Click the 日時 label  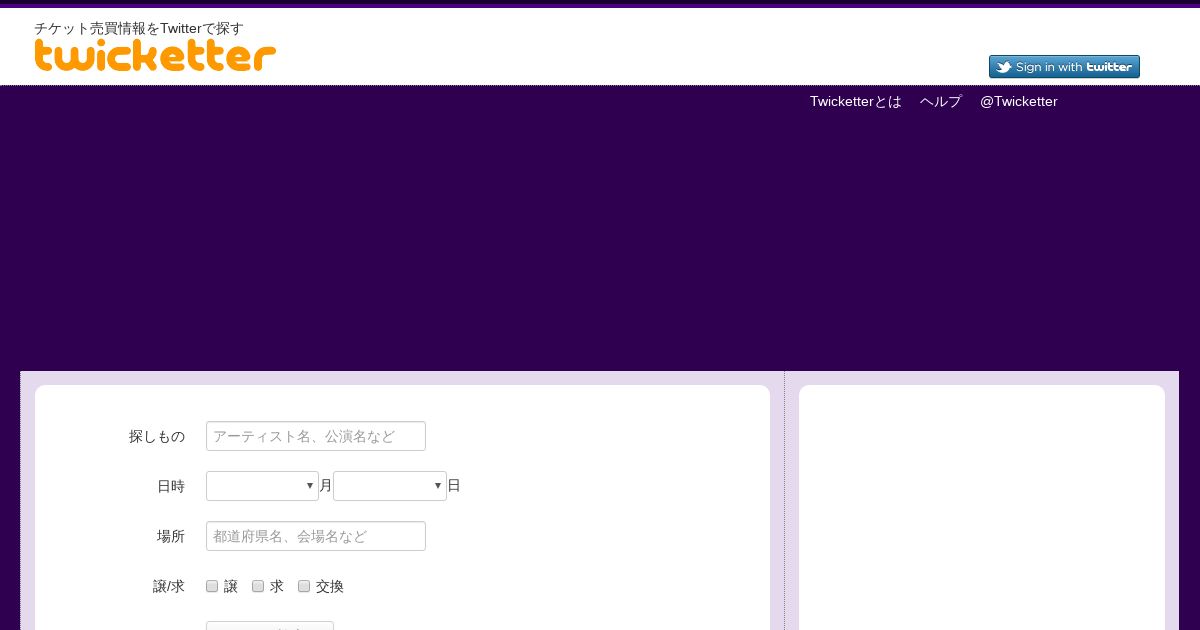(171, 486)
